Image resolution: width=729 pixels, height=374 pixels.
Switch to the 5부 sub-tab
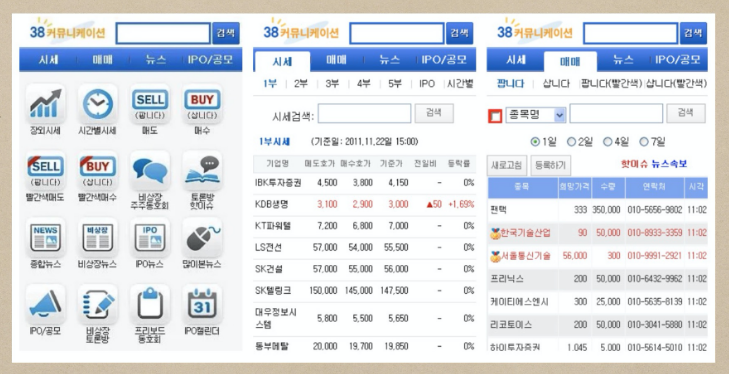click(395, 84)
